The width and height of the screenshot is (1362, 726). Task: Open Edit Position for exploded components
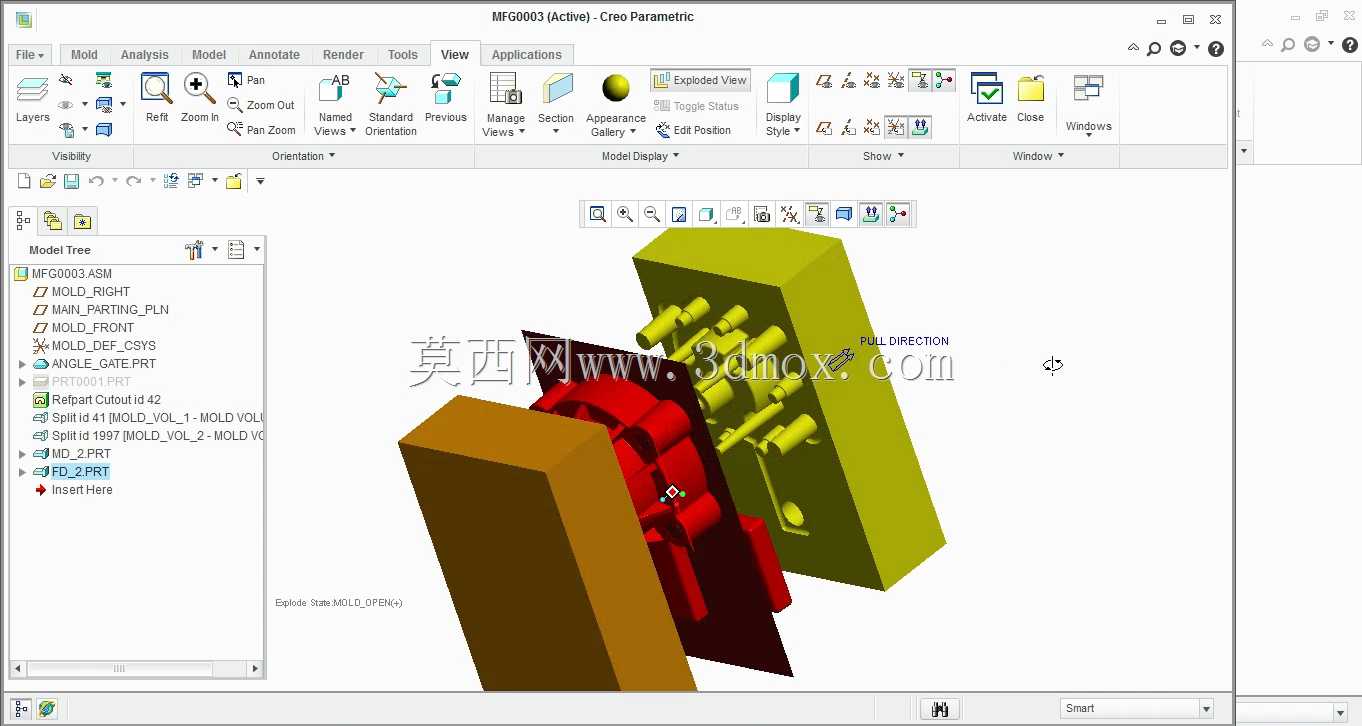[693, 130]
